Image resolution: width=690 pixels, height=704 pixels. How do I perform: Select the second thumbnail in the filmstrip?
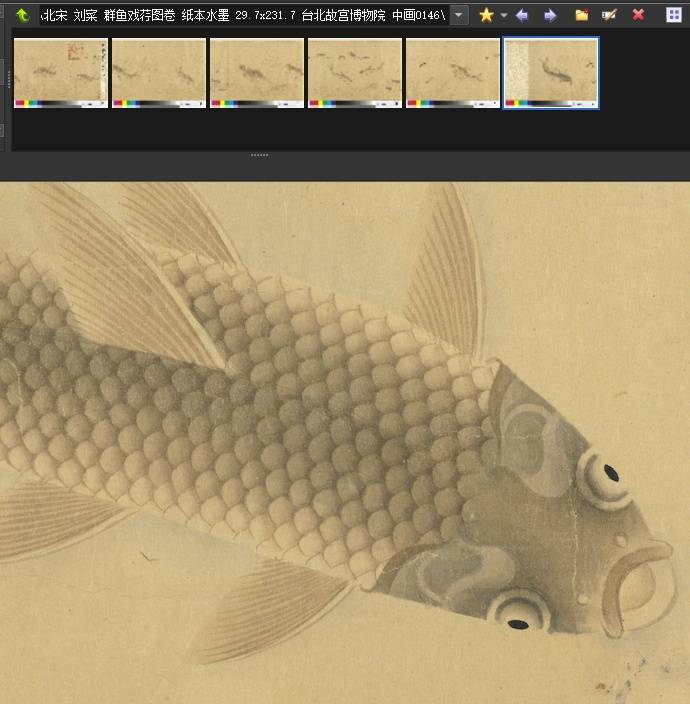click(158, 72)
